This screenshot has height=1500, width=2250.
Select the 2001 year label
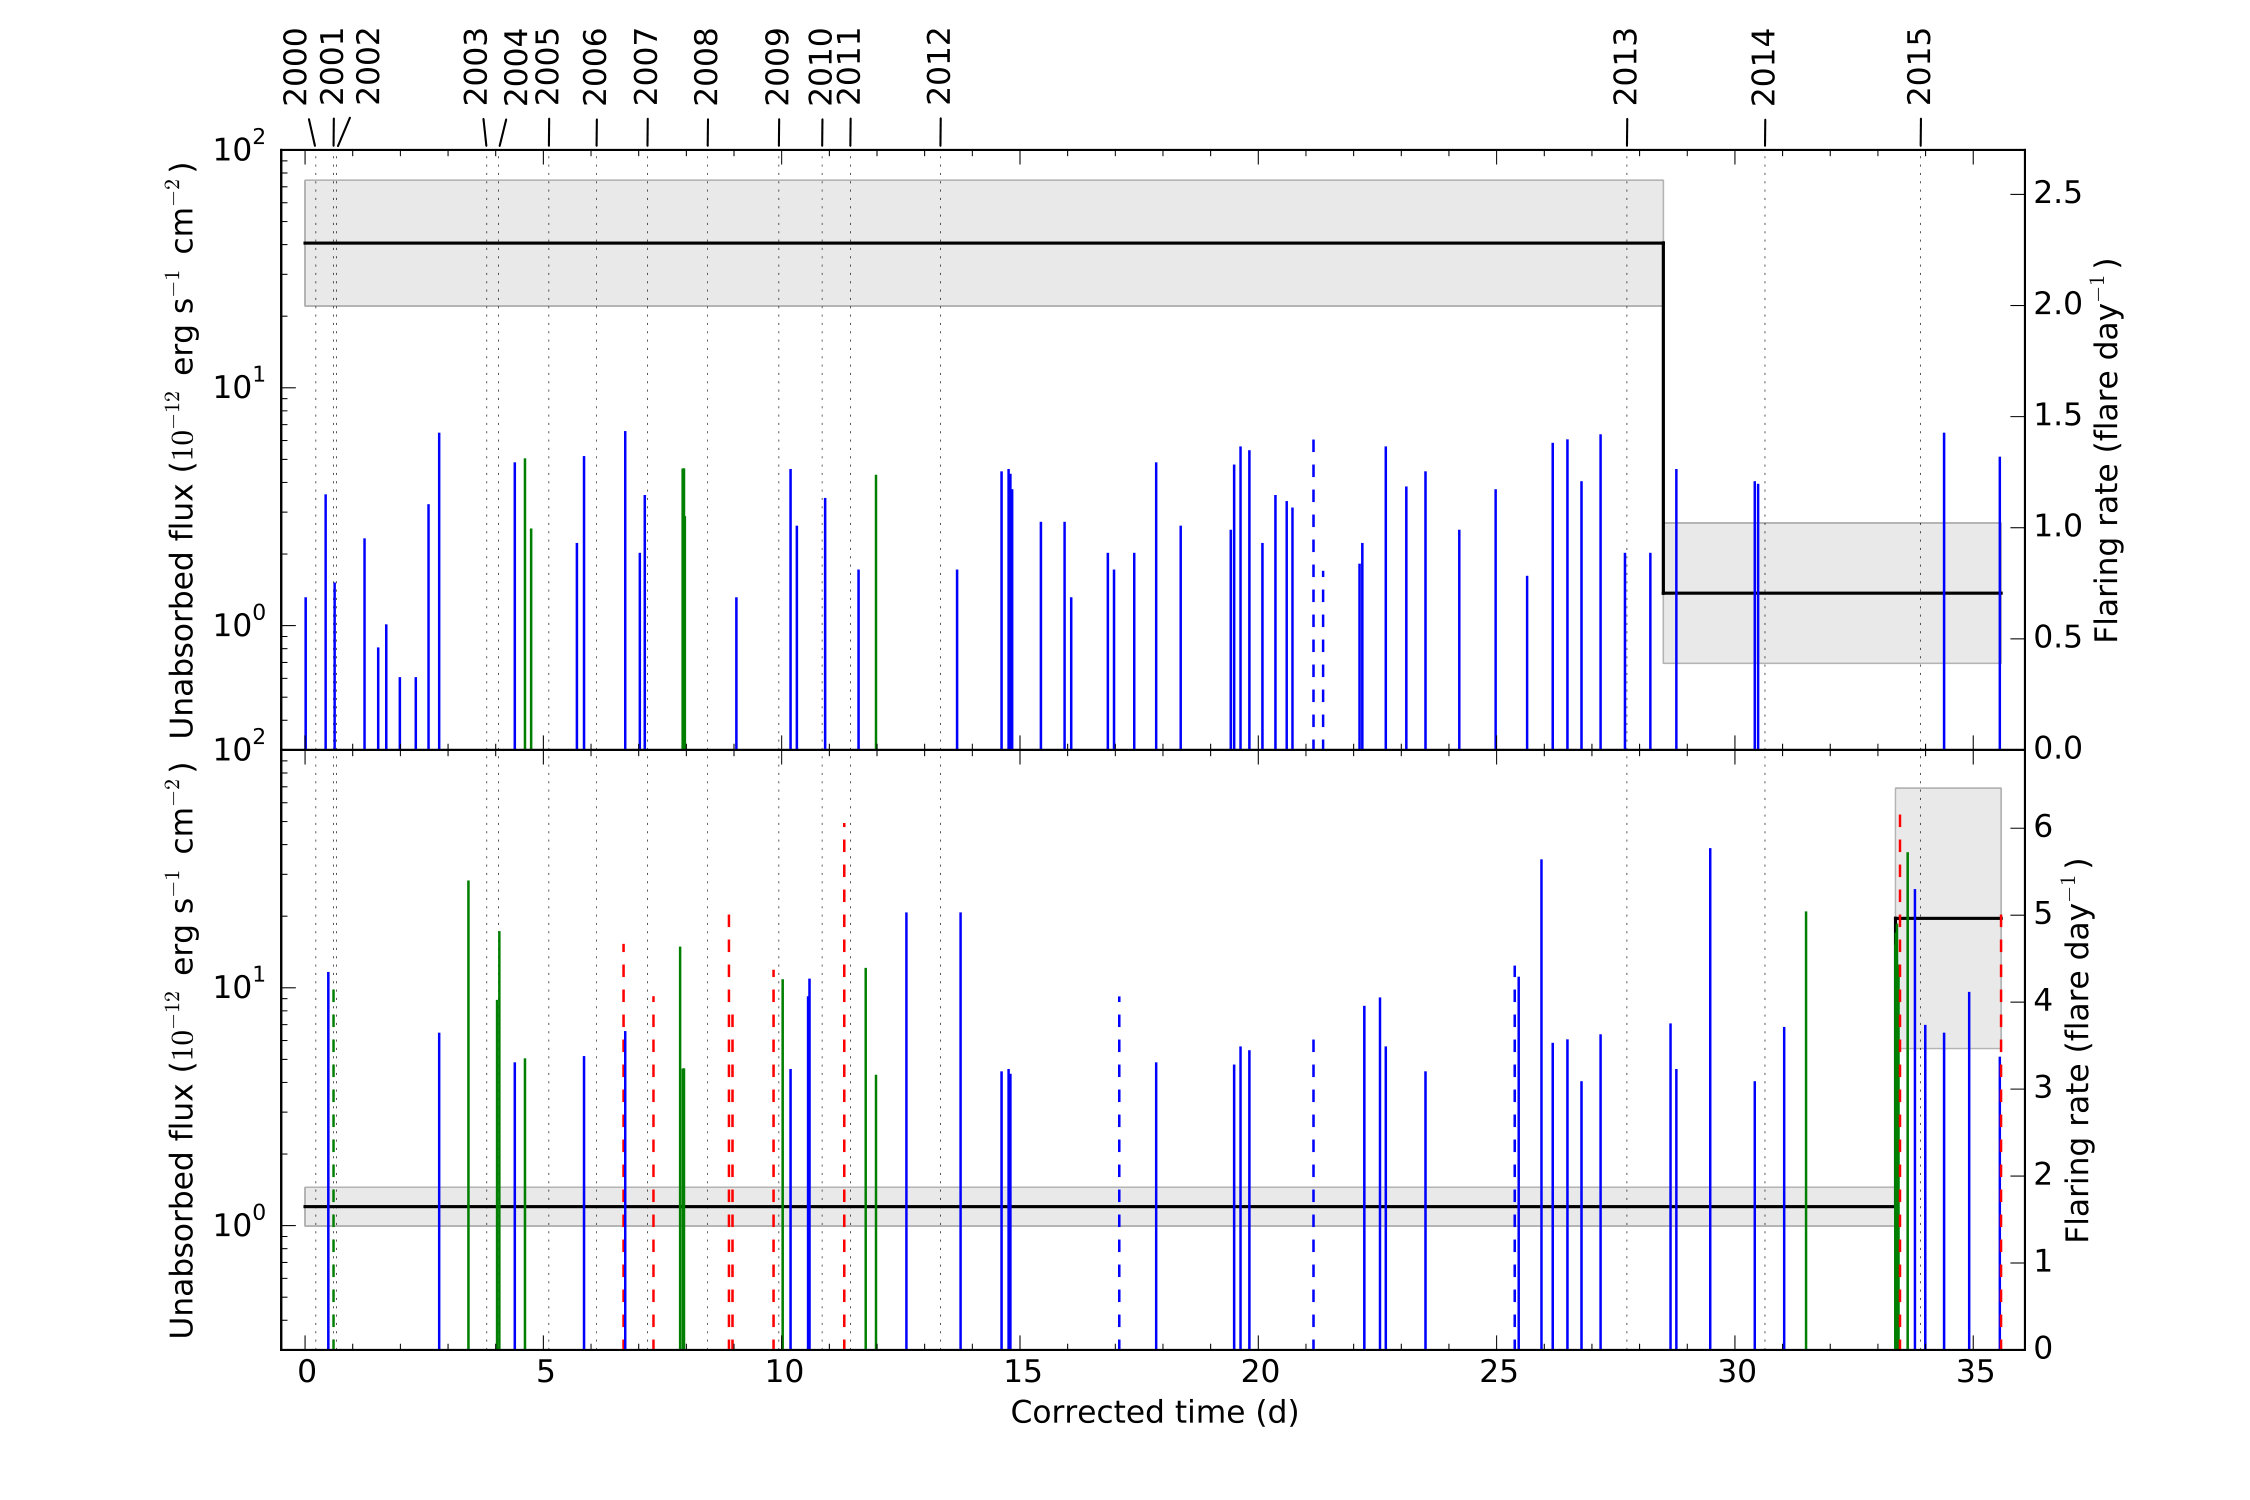coord(332,67)
